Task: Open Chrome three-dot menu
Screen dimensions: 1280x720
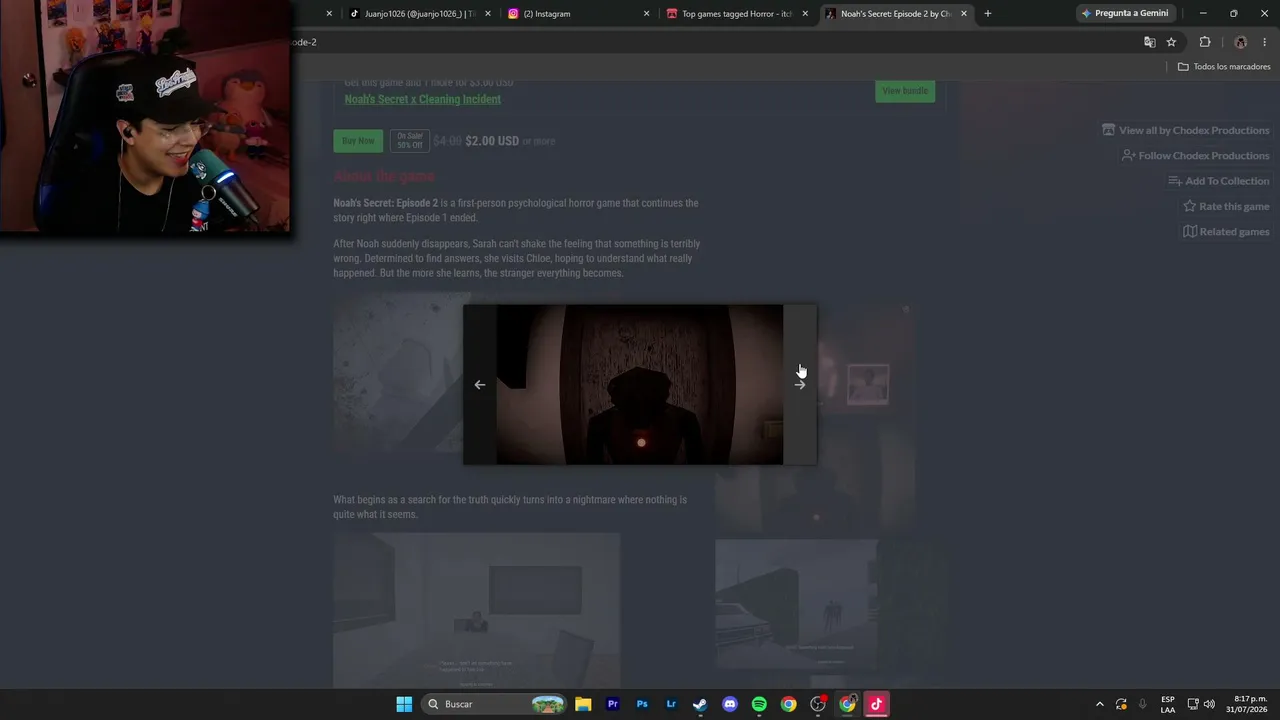Action: coord(1265,42)
